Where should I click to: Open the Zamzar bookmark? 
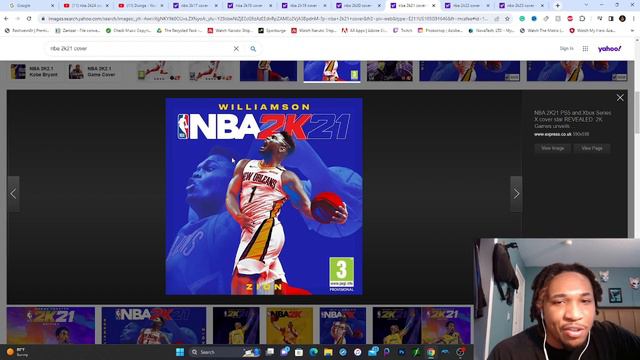tap(78, 31)
